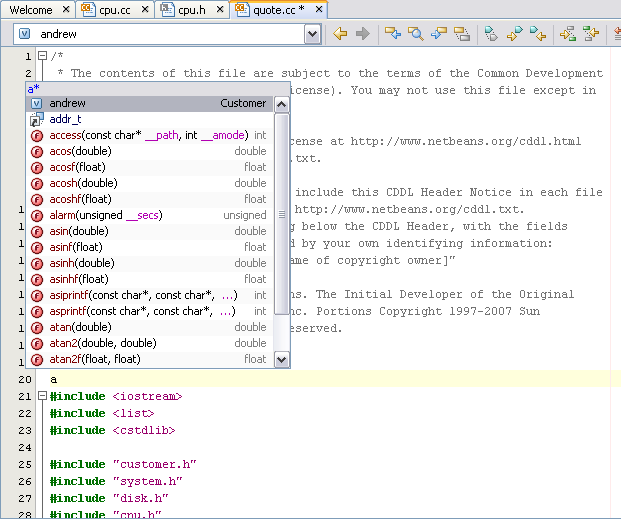Screen dimensions: 622x523
Task: Collapse the include fold at line 21
Action: point(42,396)
